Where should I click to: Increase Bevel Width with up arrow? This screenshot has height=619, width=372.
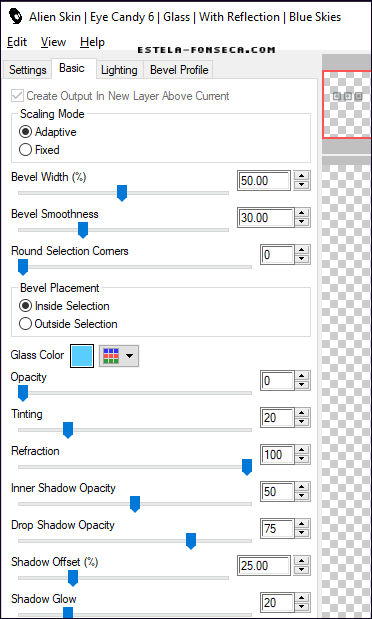(302, 176)
